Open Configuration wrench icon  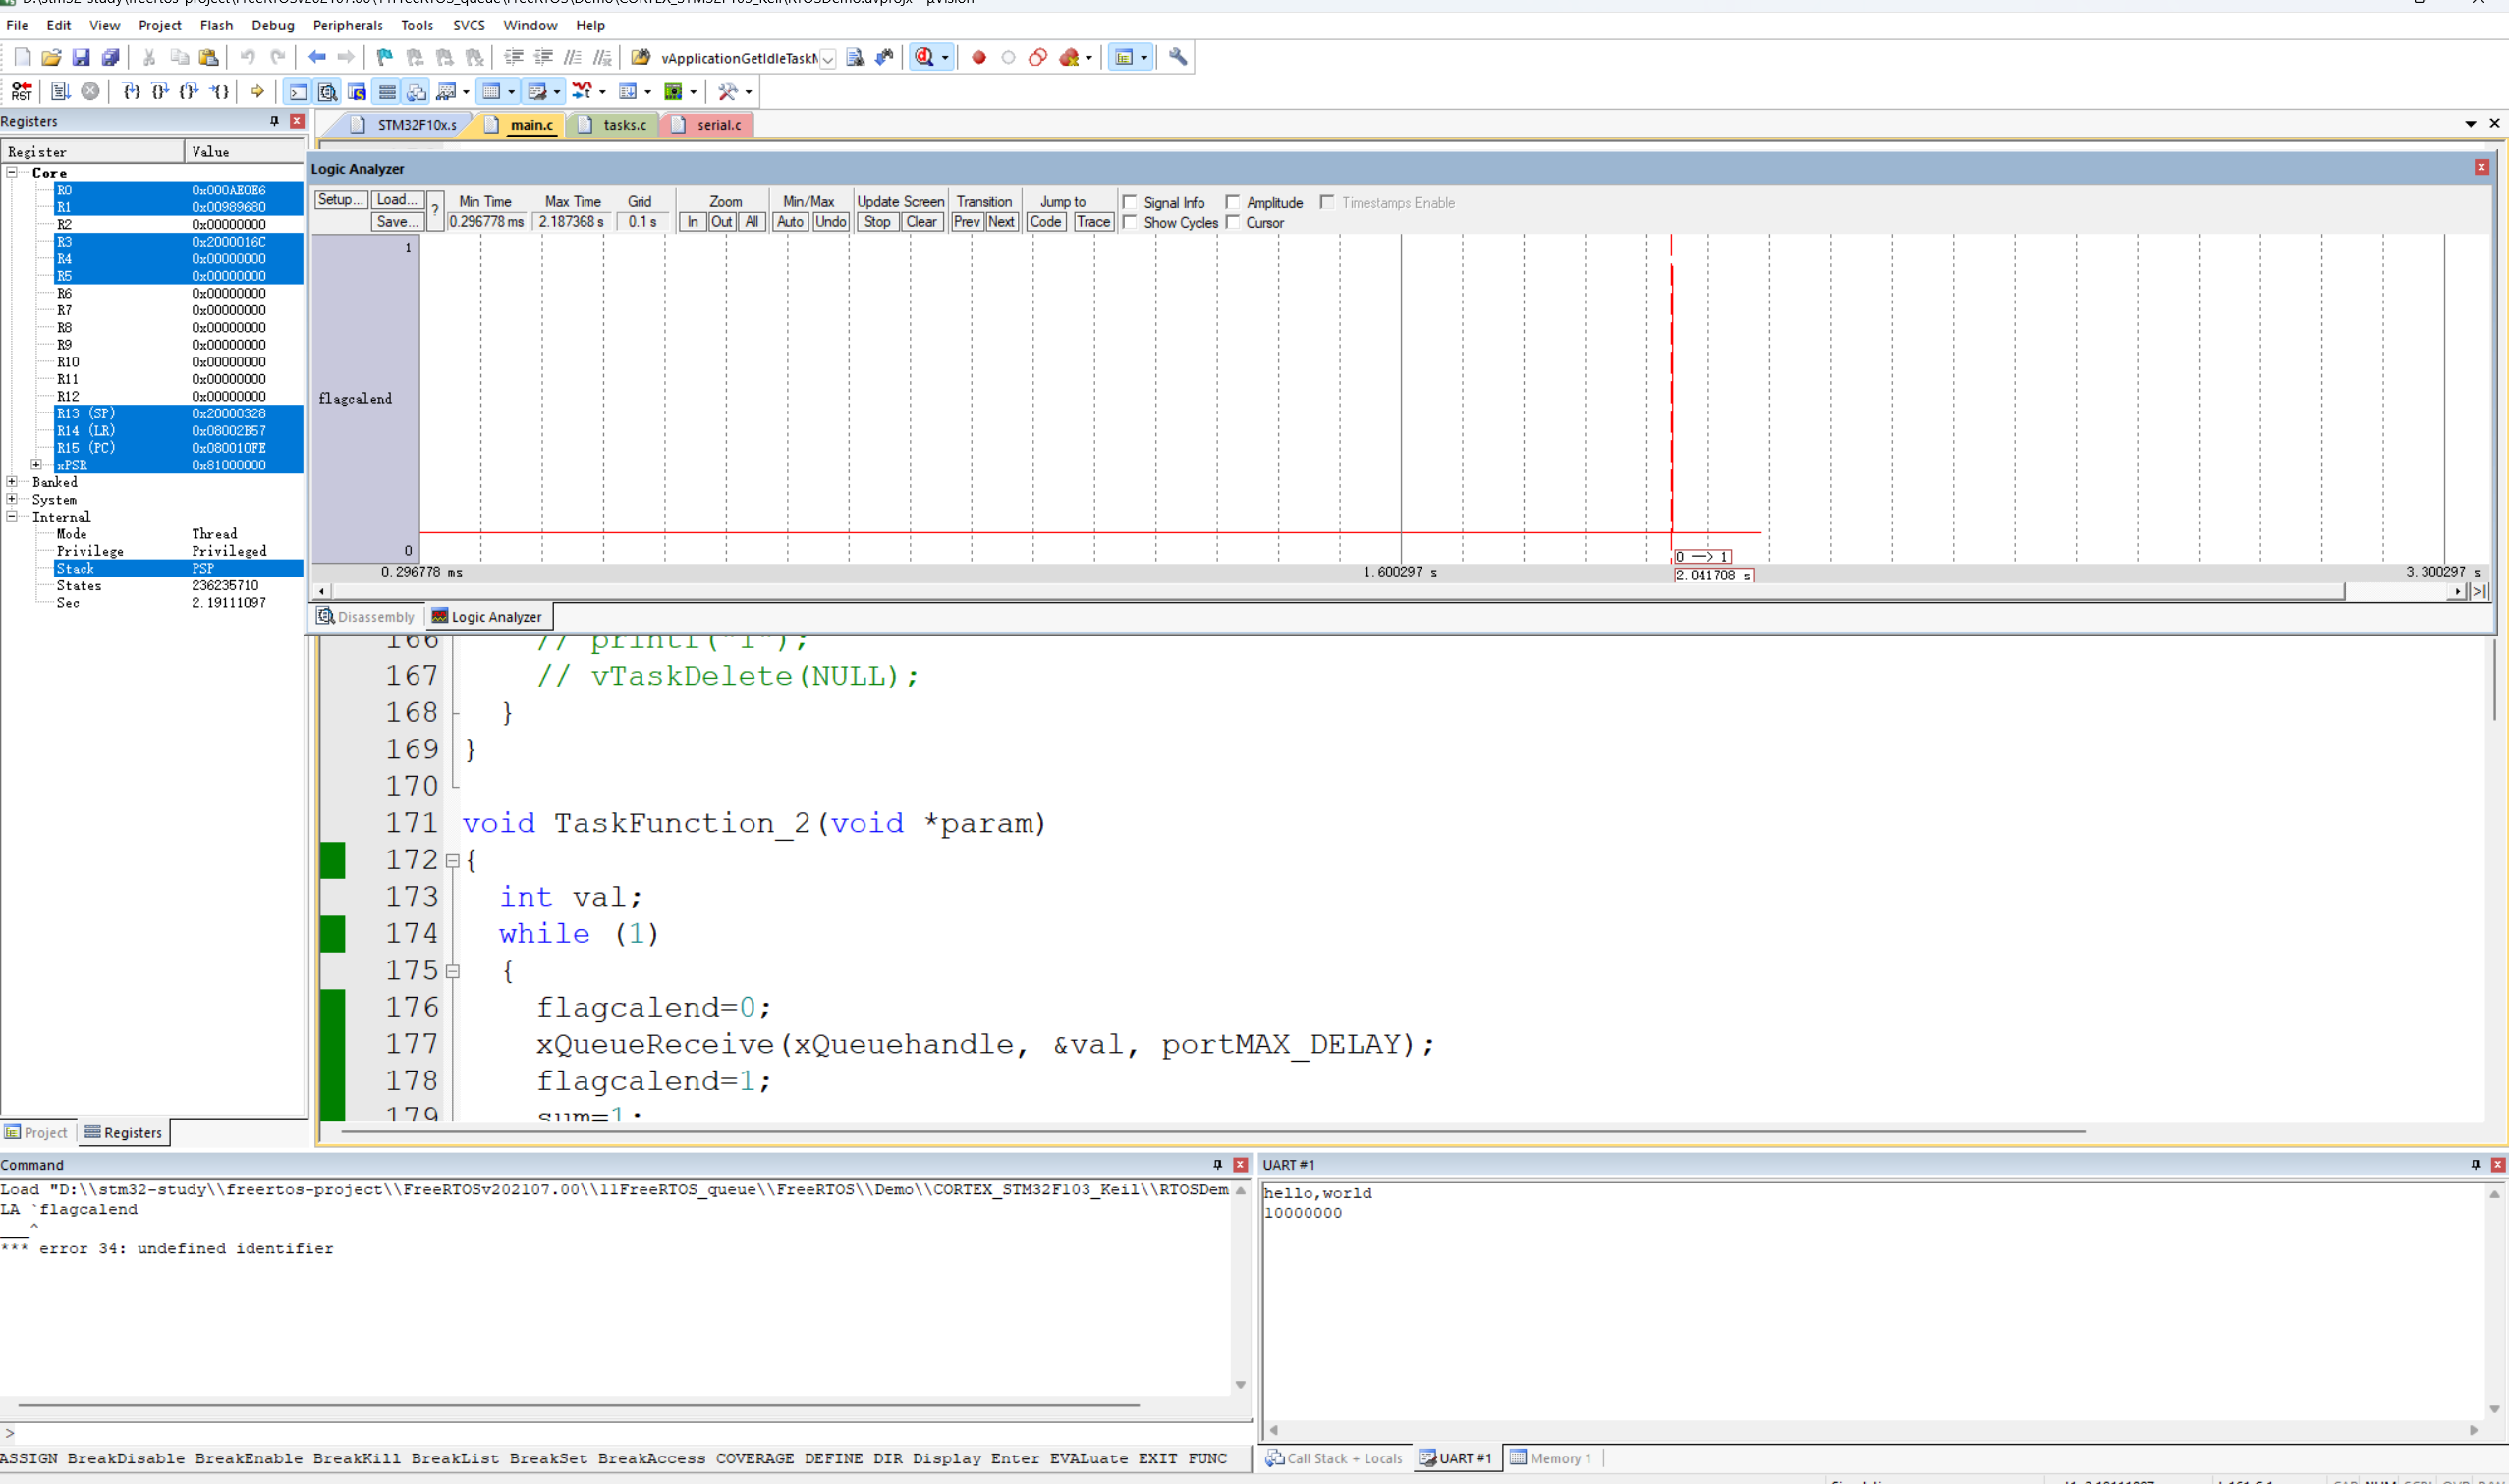(1178, 58)
